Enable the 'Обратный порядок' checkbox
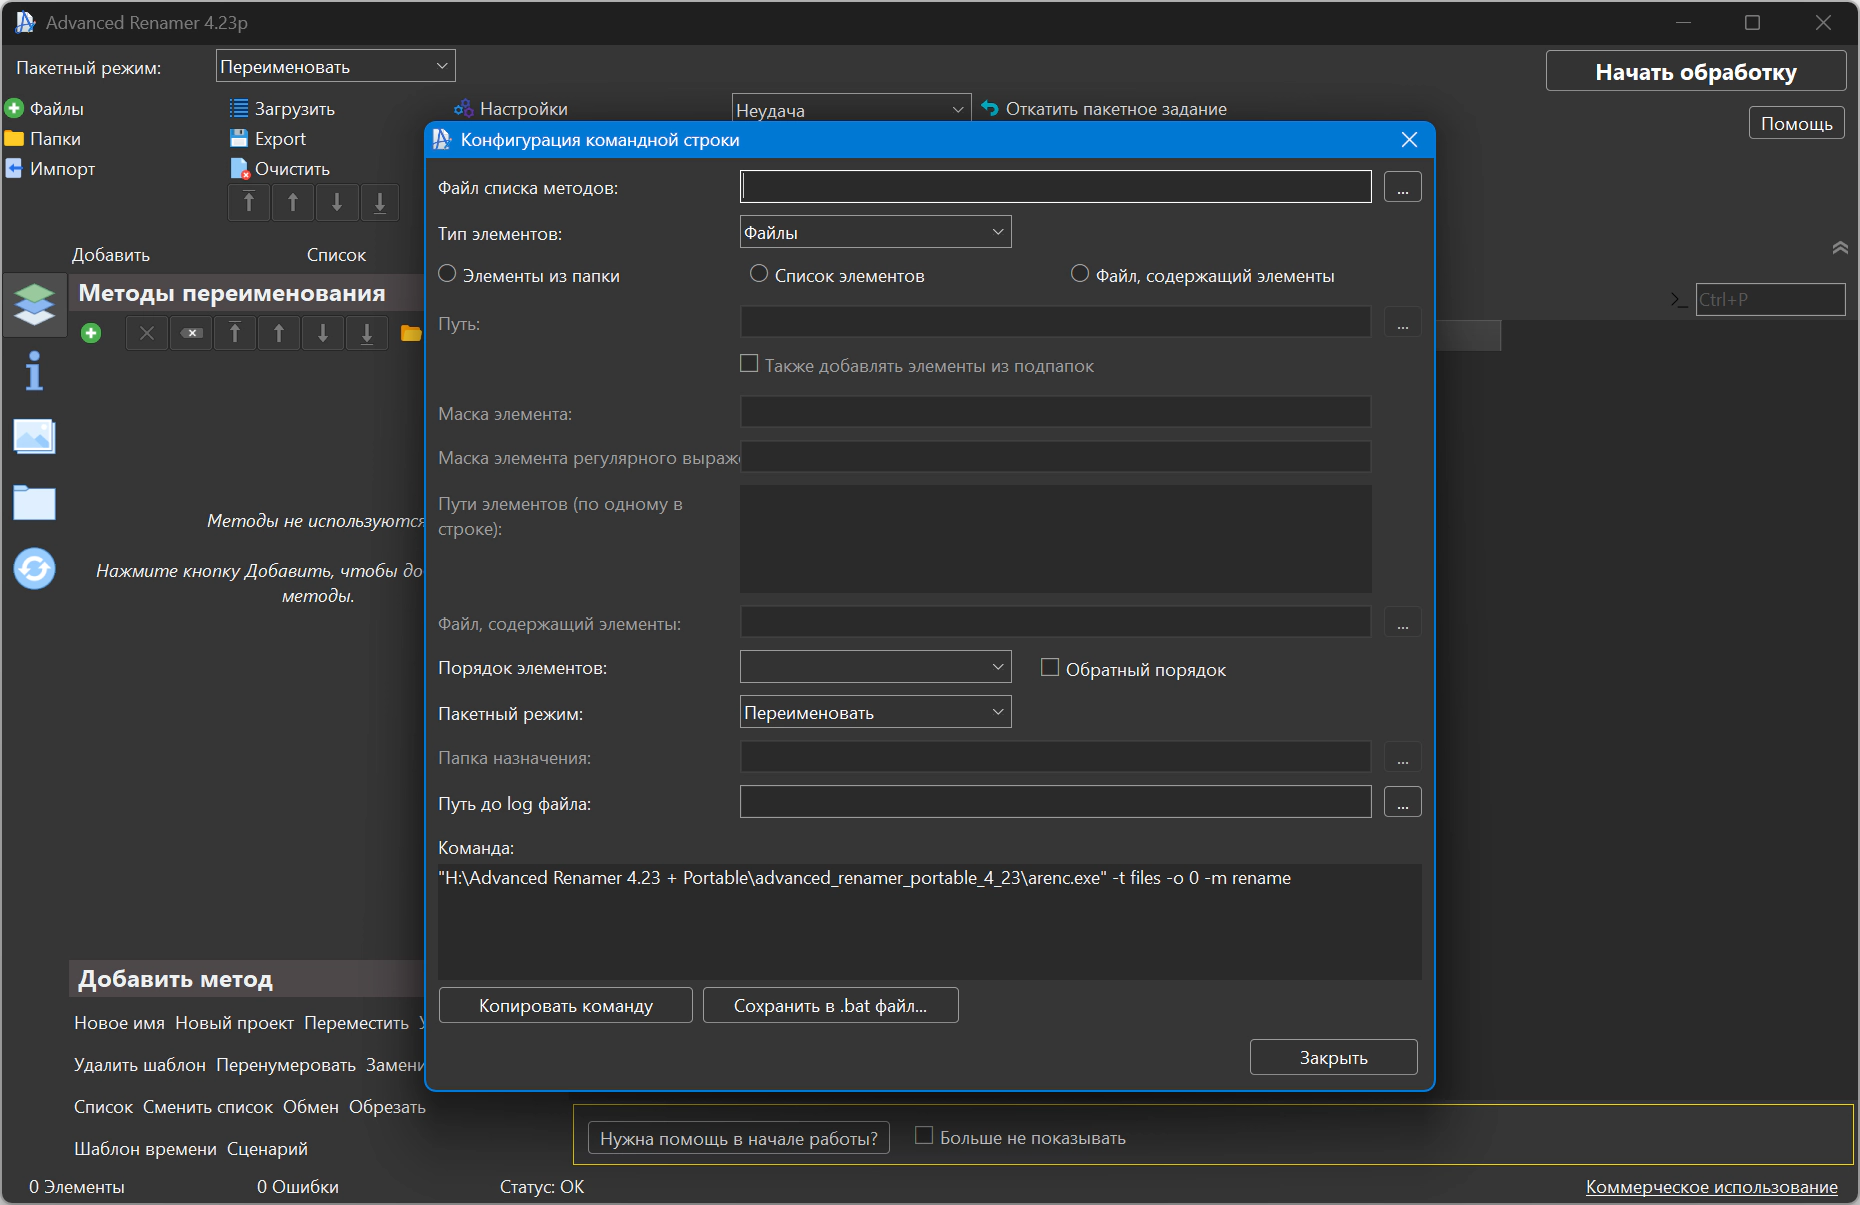The width and height of the screenshot is (1860, 1205). click(1050, 668)
